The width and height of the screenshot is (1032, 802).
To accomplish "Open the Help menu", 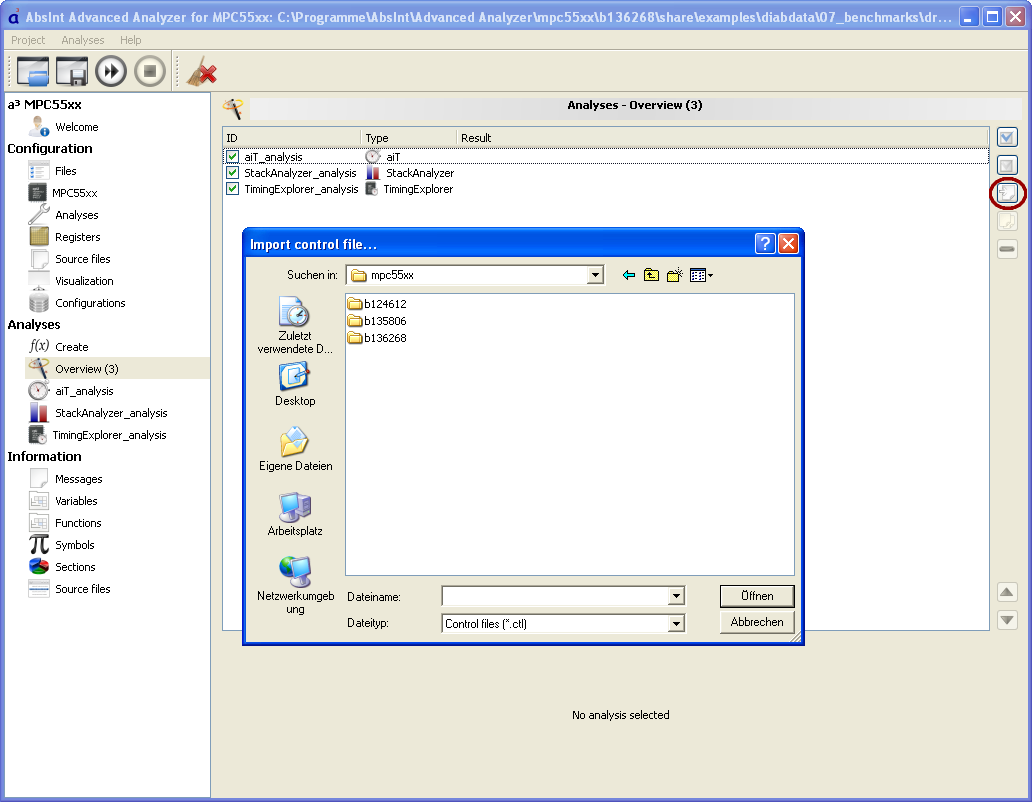I will coord(130,40).
